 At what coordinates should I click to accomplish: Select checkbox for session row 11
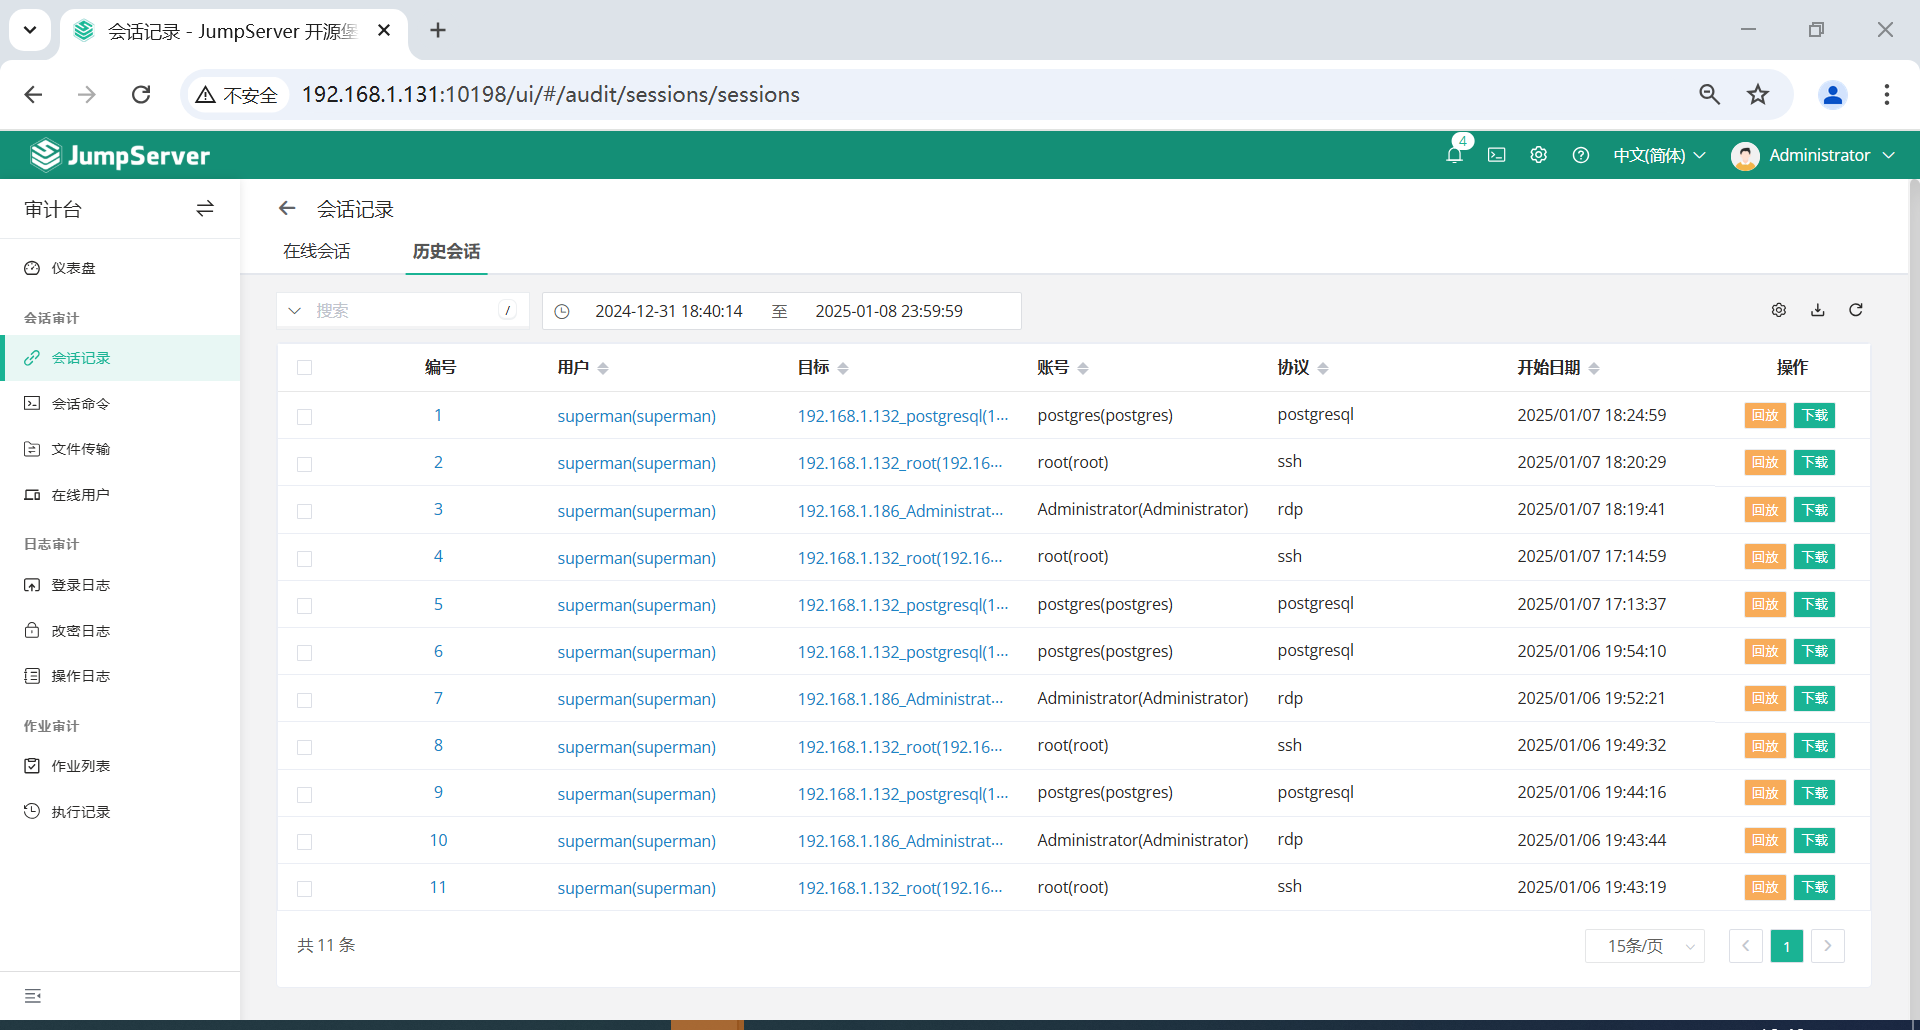click(x=305, y=888)
